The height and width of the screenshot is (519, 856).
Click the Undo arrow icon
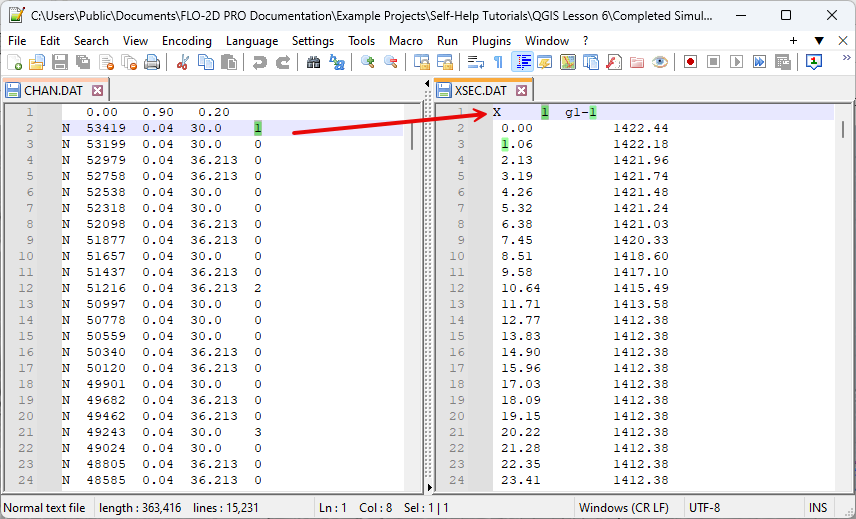(x=260, y=62)
